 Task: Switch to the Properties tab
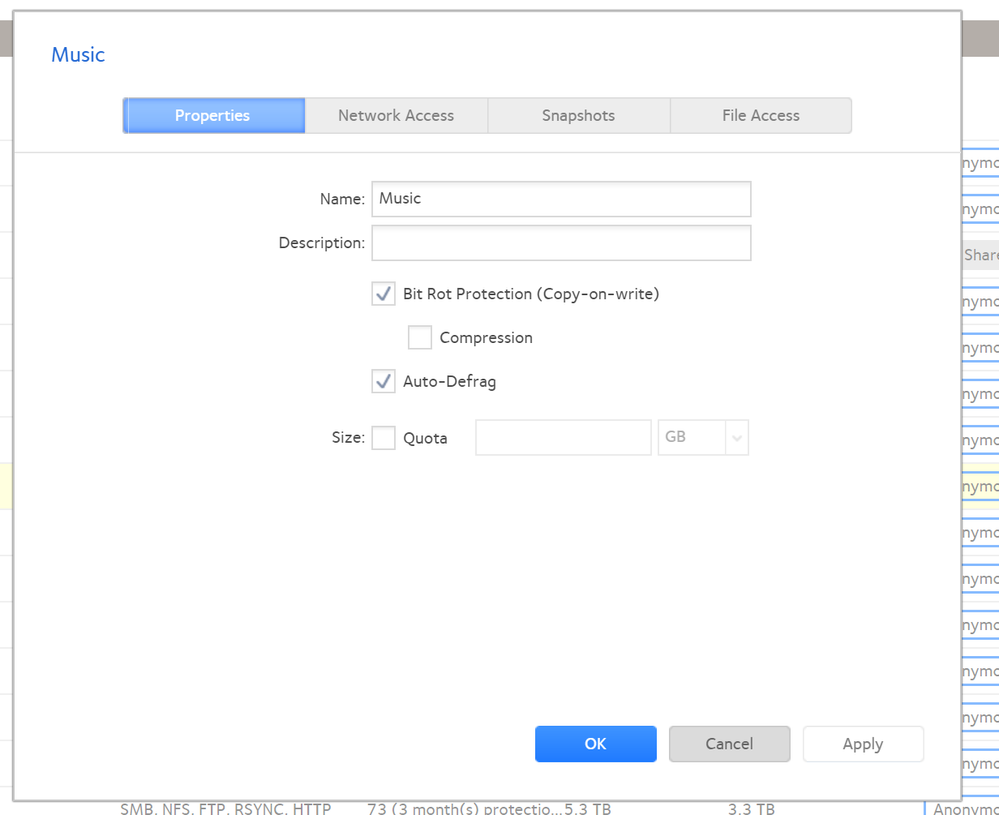tap(213, 116)
